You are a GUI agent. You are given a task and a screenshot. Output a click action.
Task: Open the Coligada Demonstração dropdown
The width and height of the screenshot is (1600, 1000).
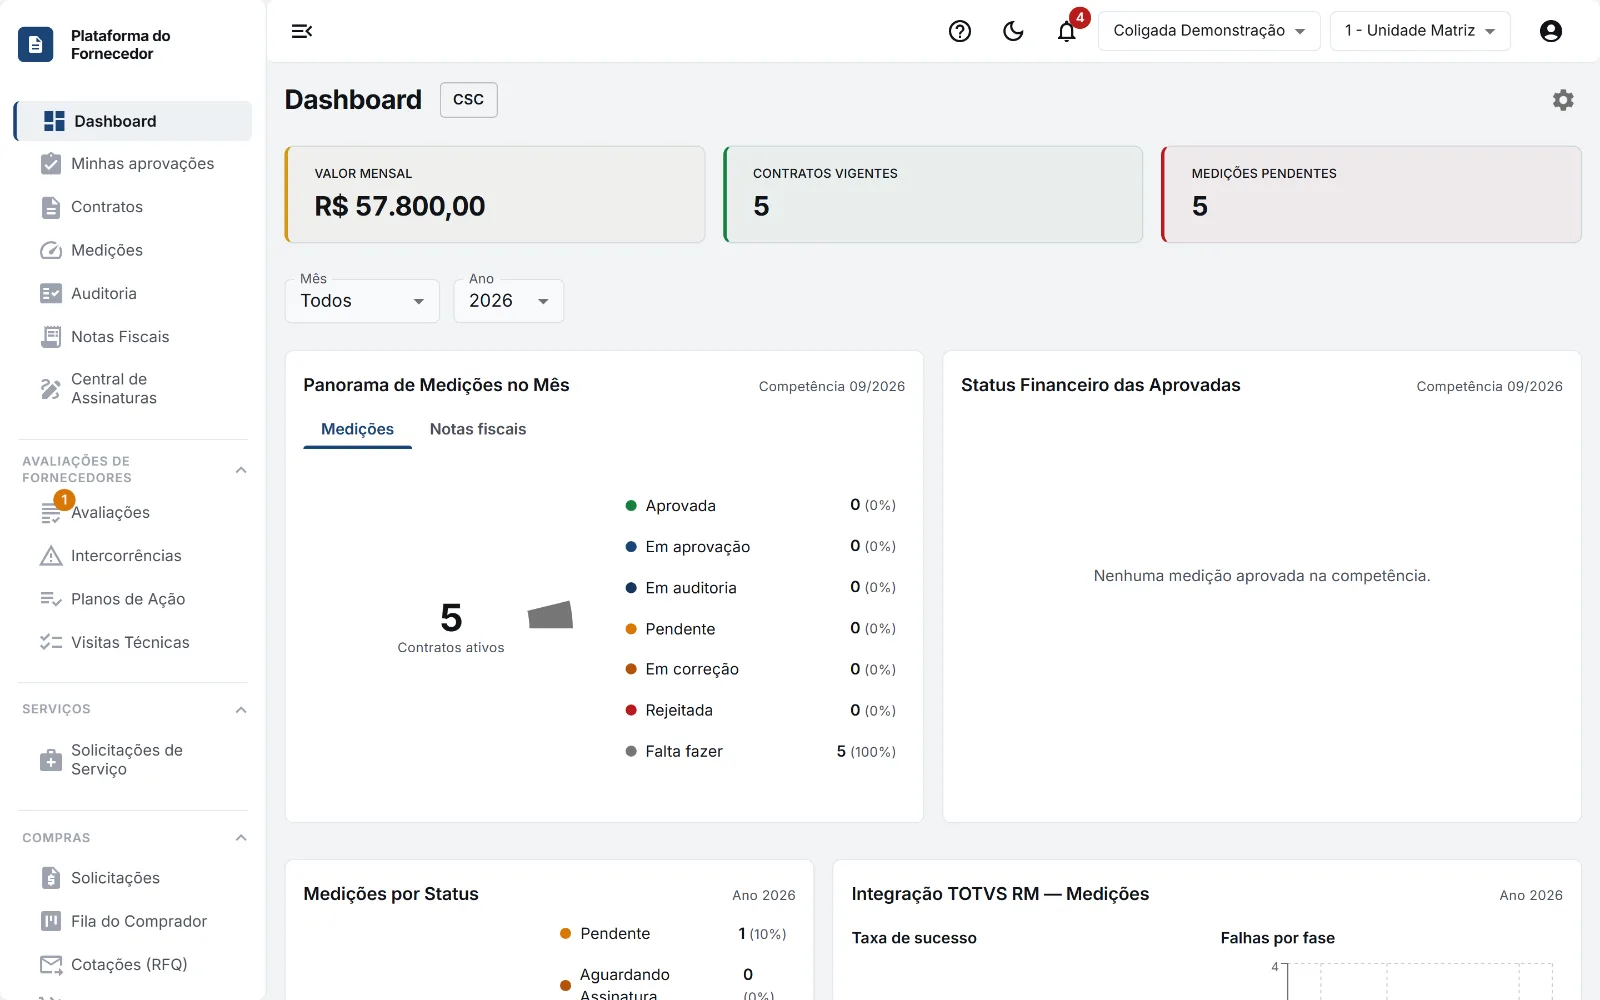tap(1209, 31)
